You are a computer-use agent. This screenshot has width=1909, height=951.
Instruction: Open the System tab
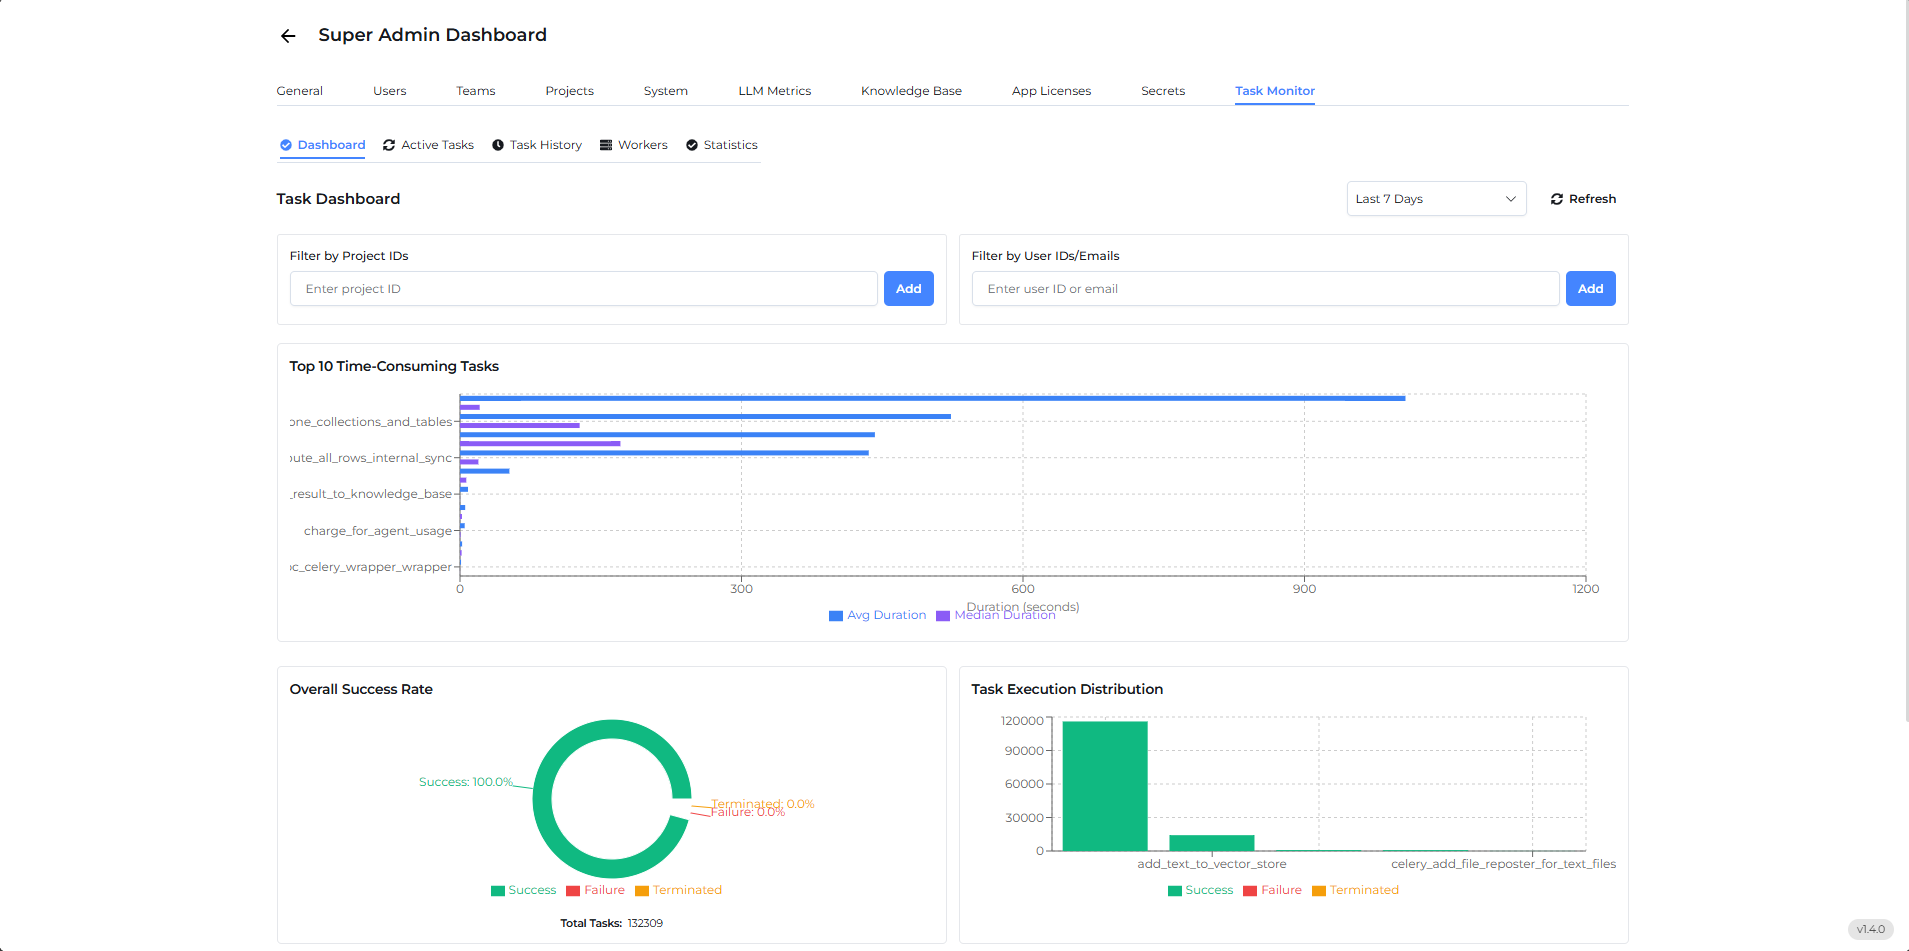click(x=666, y=91)
